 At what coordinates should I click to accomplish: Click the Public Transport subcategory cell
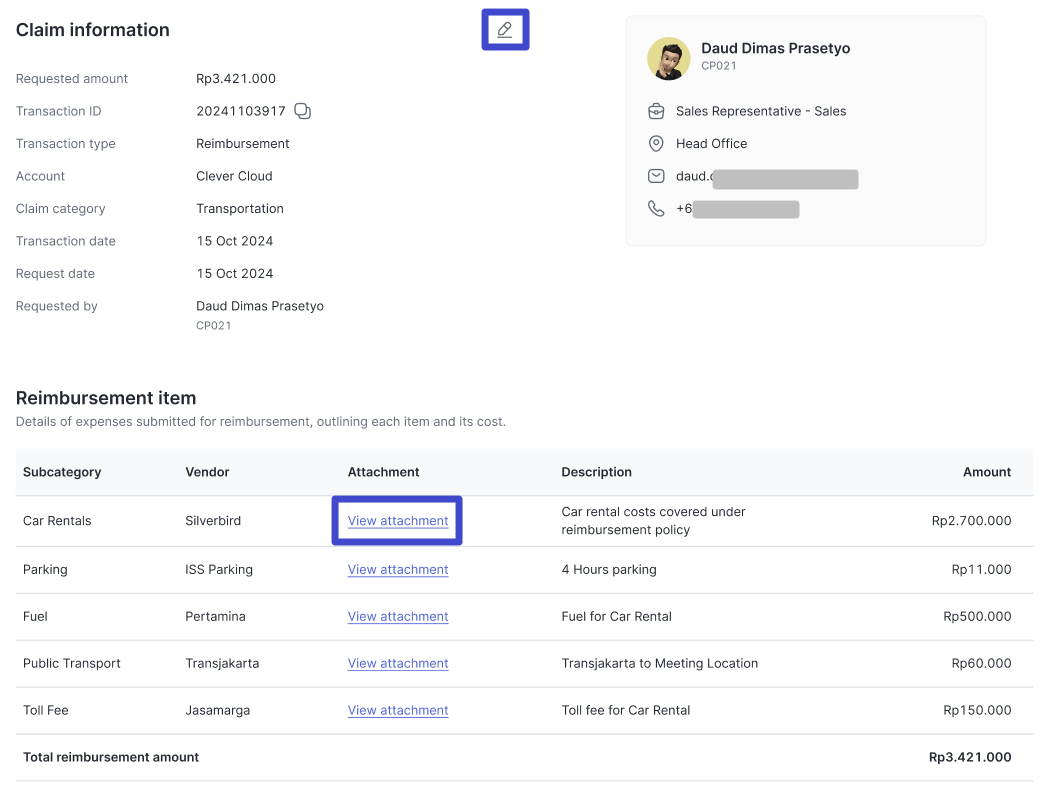pyautogui.click(x=72, y=663)
